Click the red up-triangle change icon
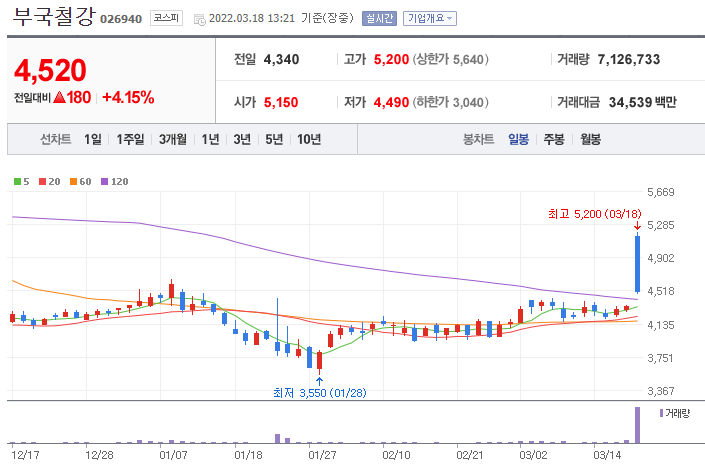The height and width of the screenshot is (468, 705). pyautogui.click(x=59, y=97)
